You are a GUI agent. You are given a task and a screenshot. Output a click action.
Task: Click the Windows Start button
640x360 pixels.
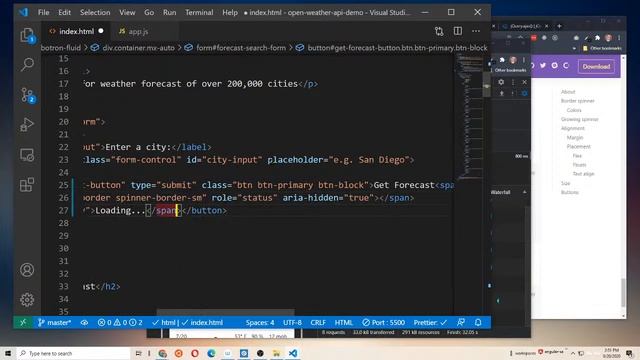click(x=8, y=353)
